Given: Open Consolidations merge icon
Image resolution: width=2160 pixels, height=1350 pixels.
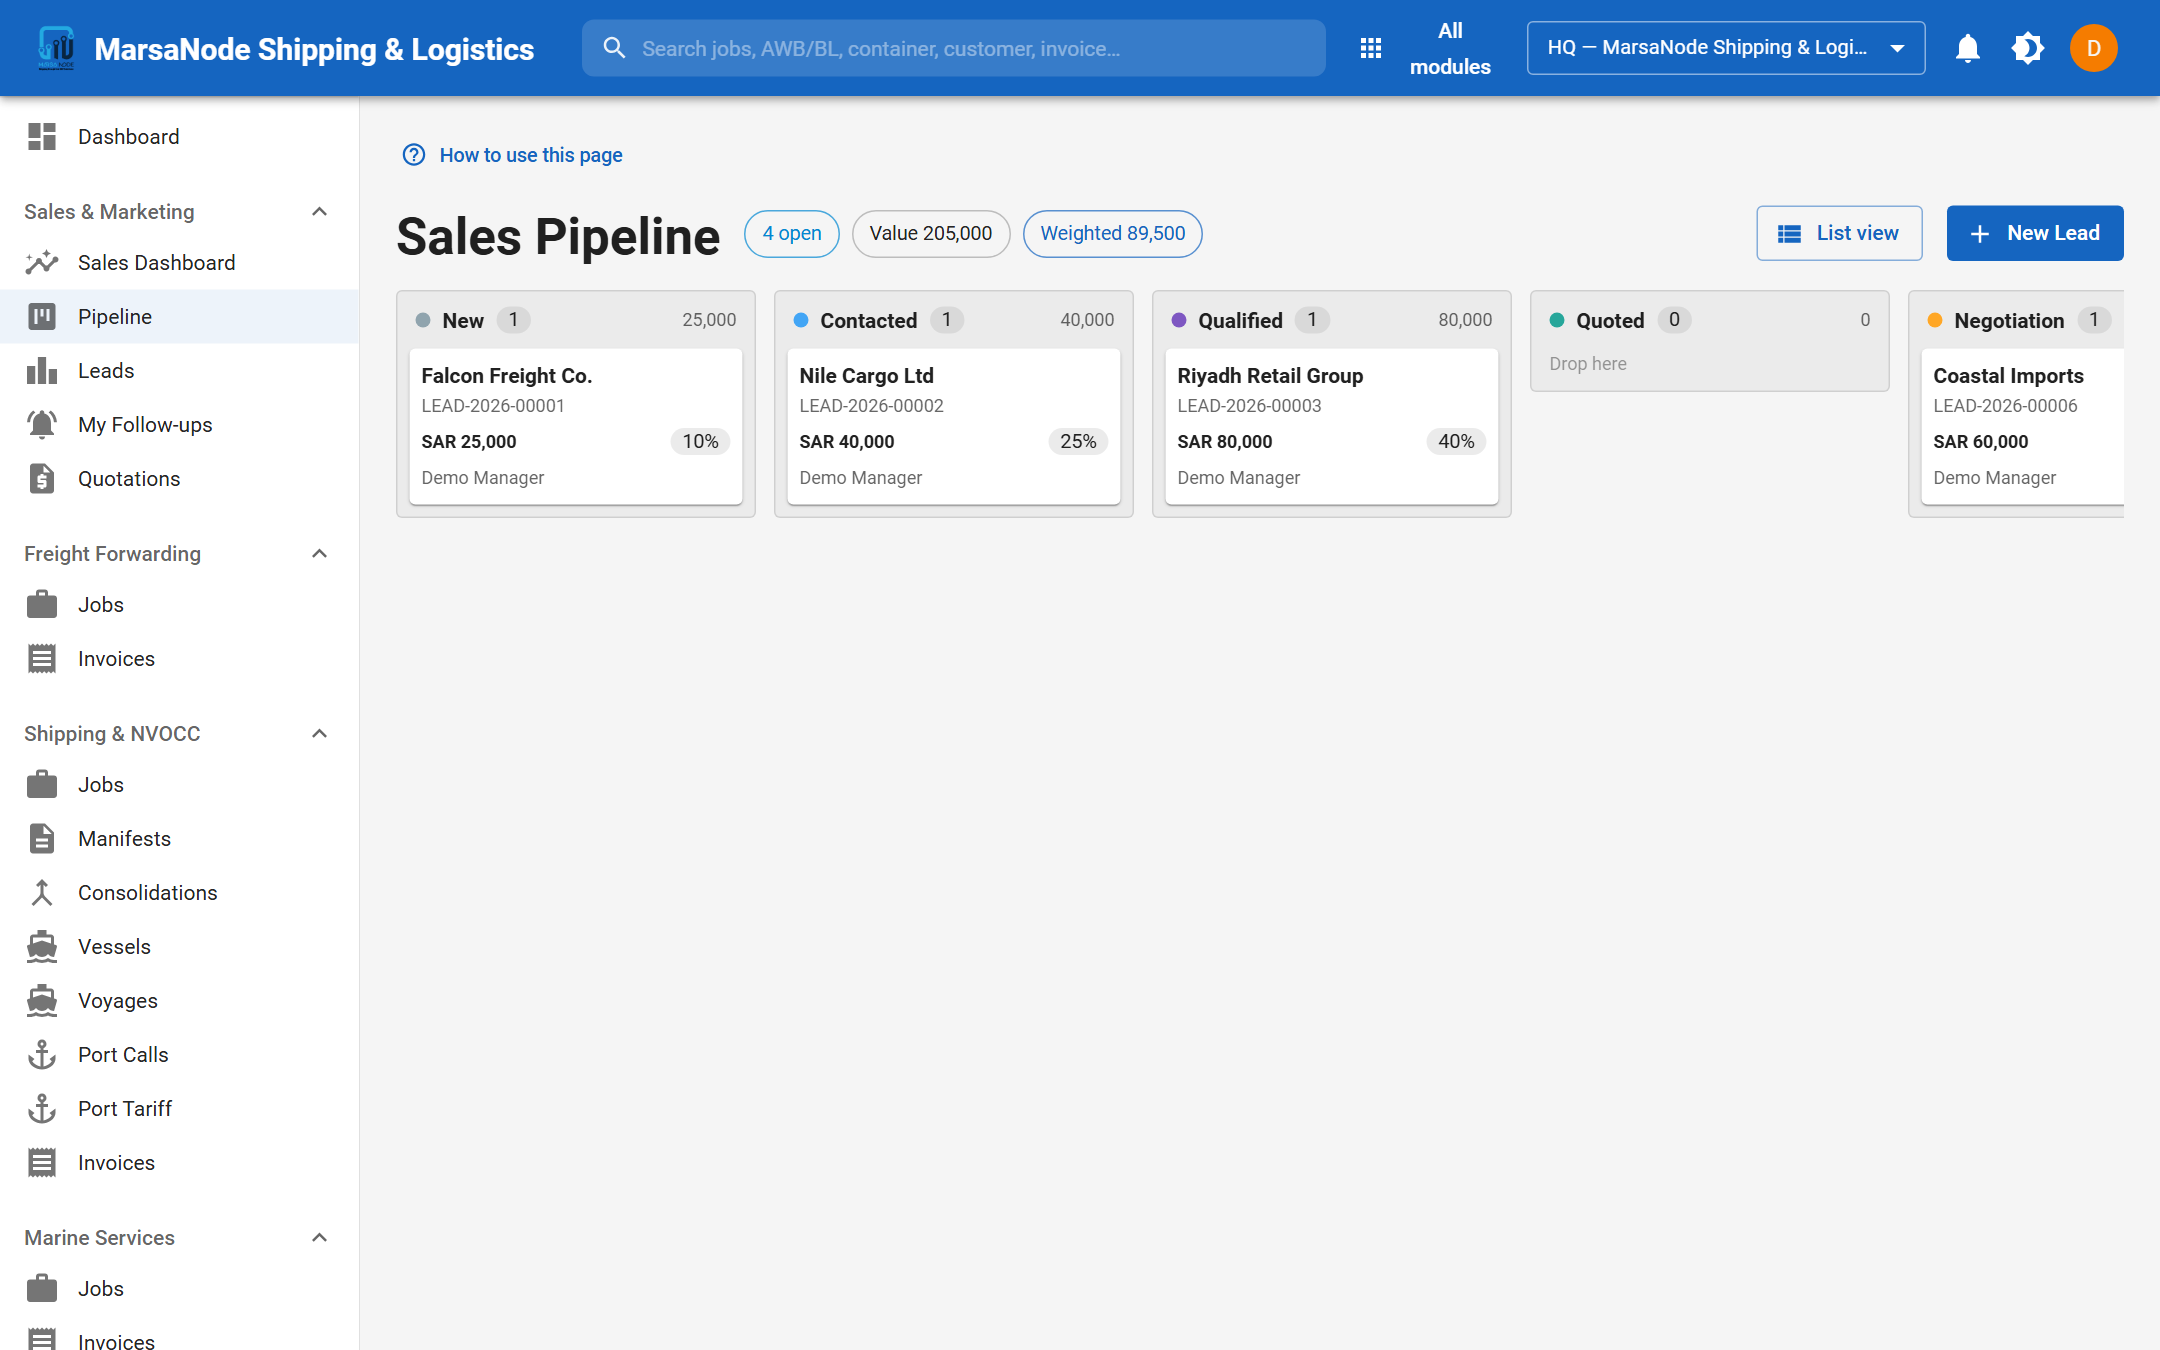Looking at the screenshot, I should [42, 893].
